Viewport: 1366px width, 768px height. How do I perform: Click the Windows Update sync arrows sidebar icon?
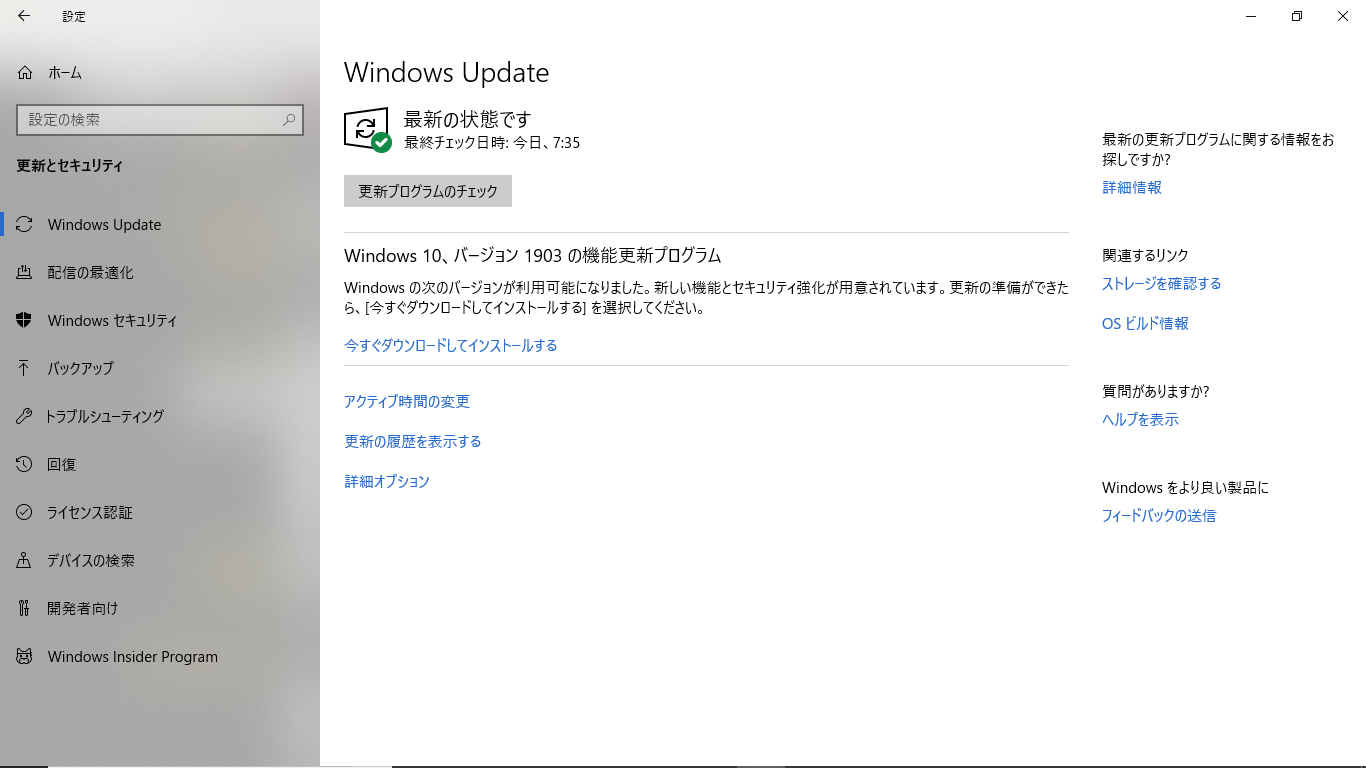tap(25, 224)
